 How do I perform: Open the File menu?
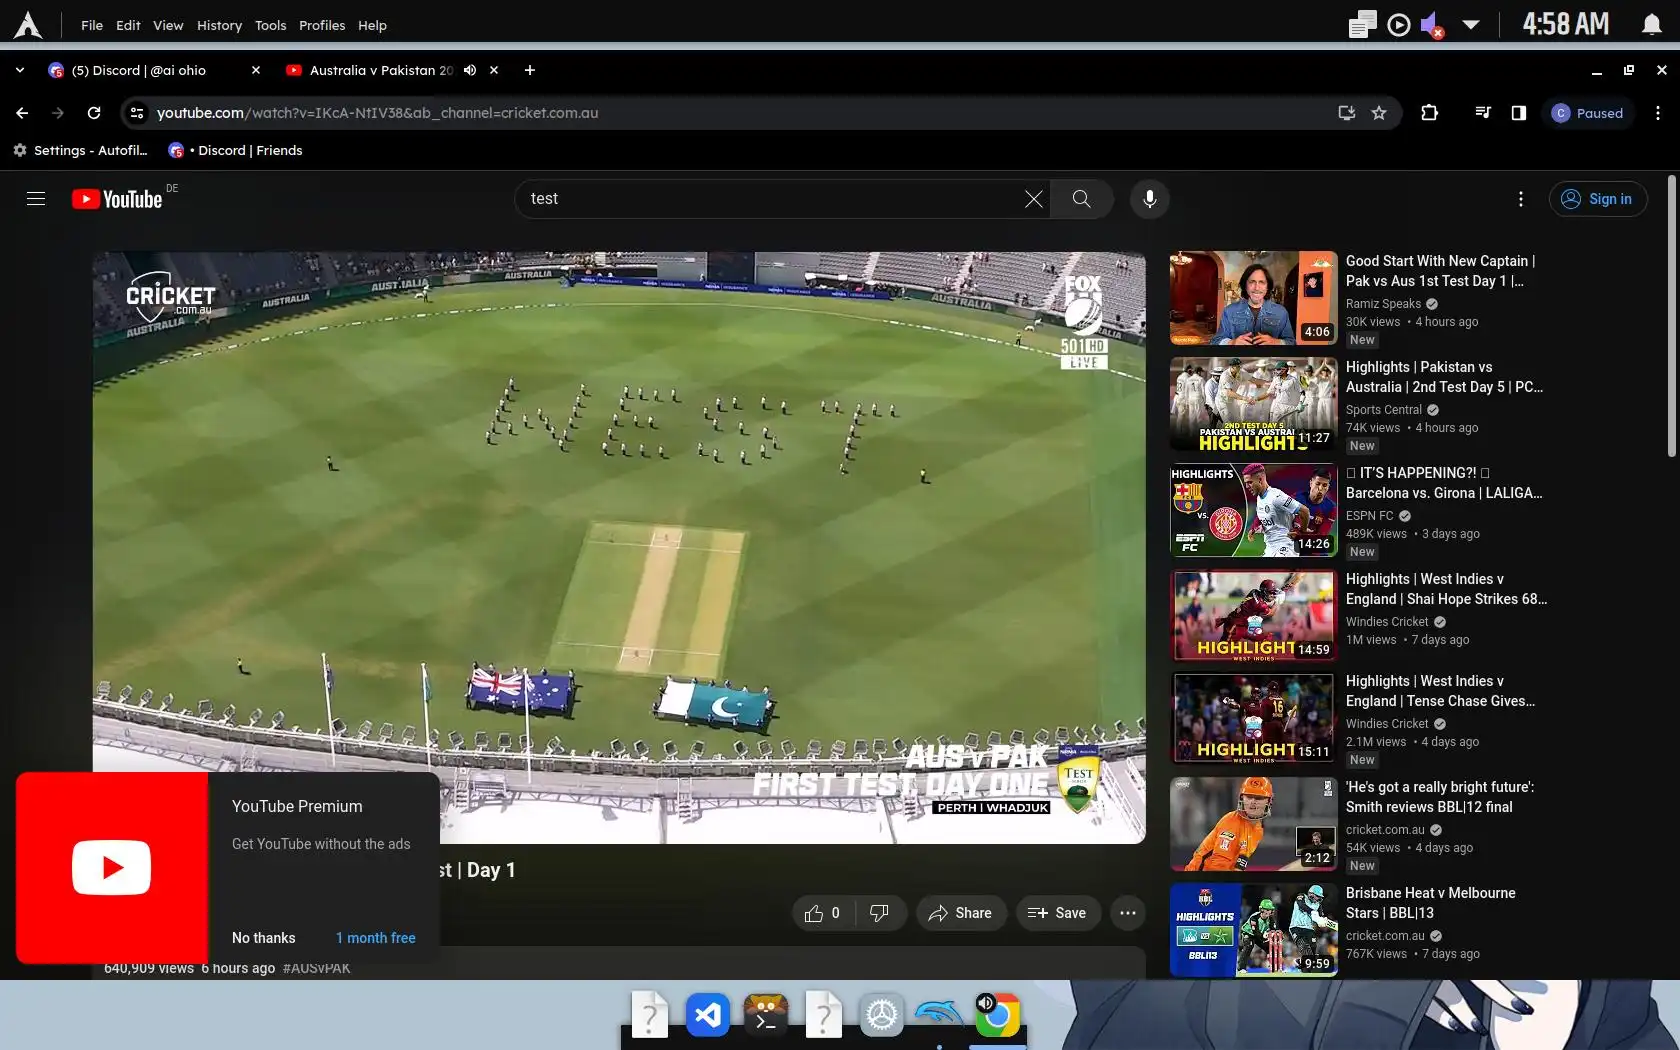click(92, 25)
